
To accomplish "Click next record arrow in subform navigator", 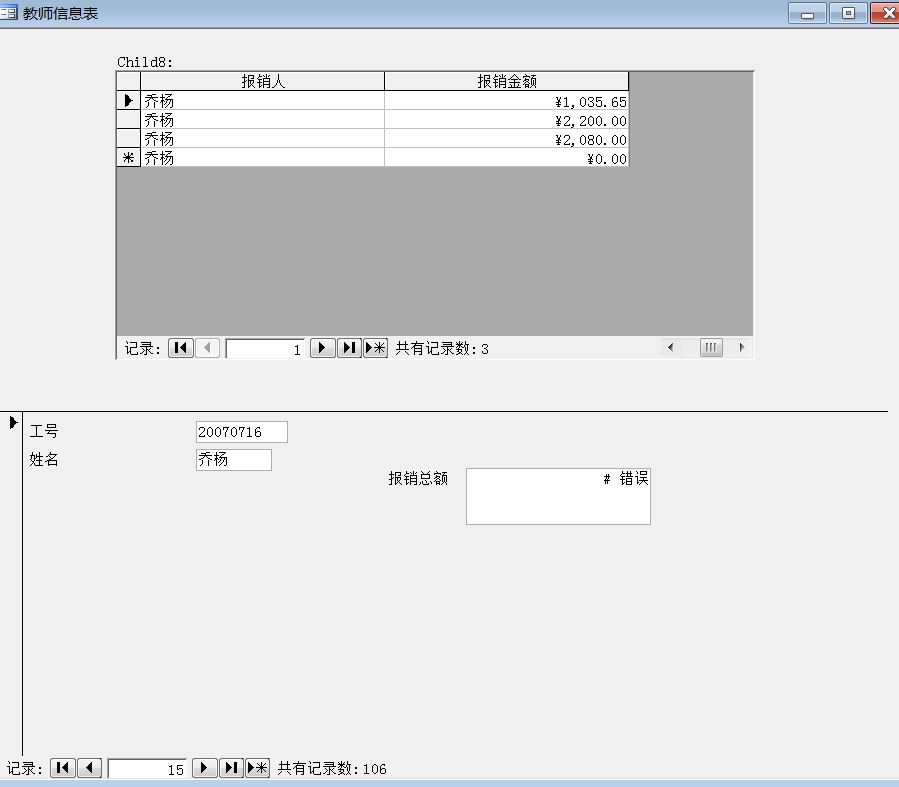I will 322,348.
